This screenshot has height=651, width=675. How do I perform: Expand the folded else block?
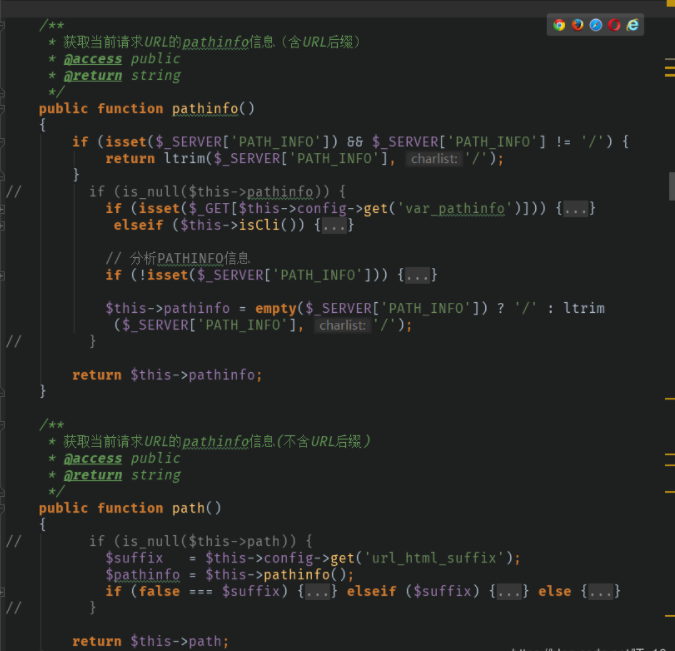[601, 592]
